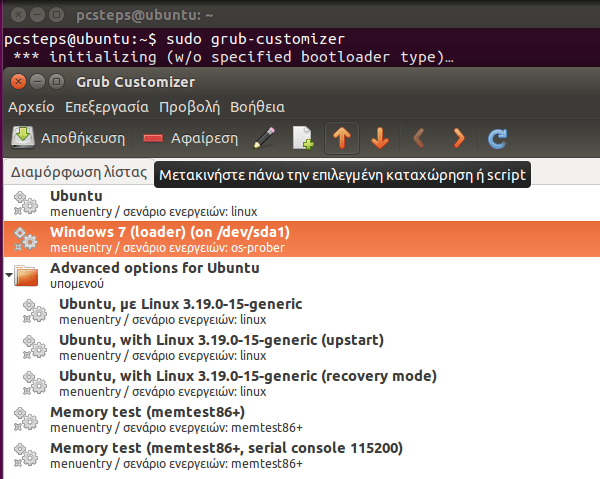Close the Grub Customizer window

point(18,82)
